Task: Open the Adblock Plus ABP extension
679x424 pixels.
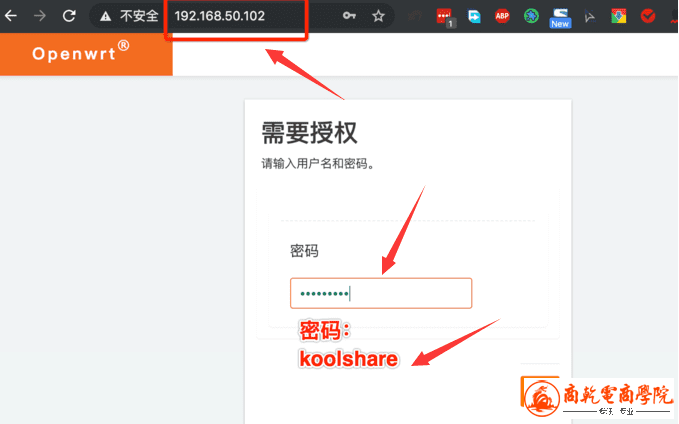Action: coord(502,16)
